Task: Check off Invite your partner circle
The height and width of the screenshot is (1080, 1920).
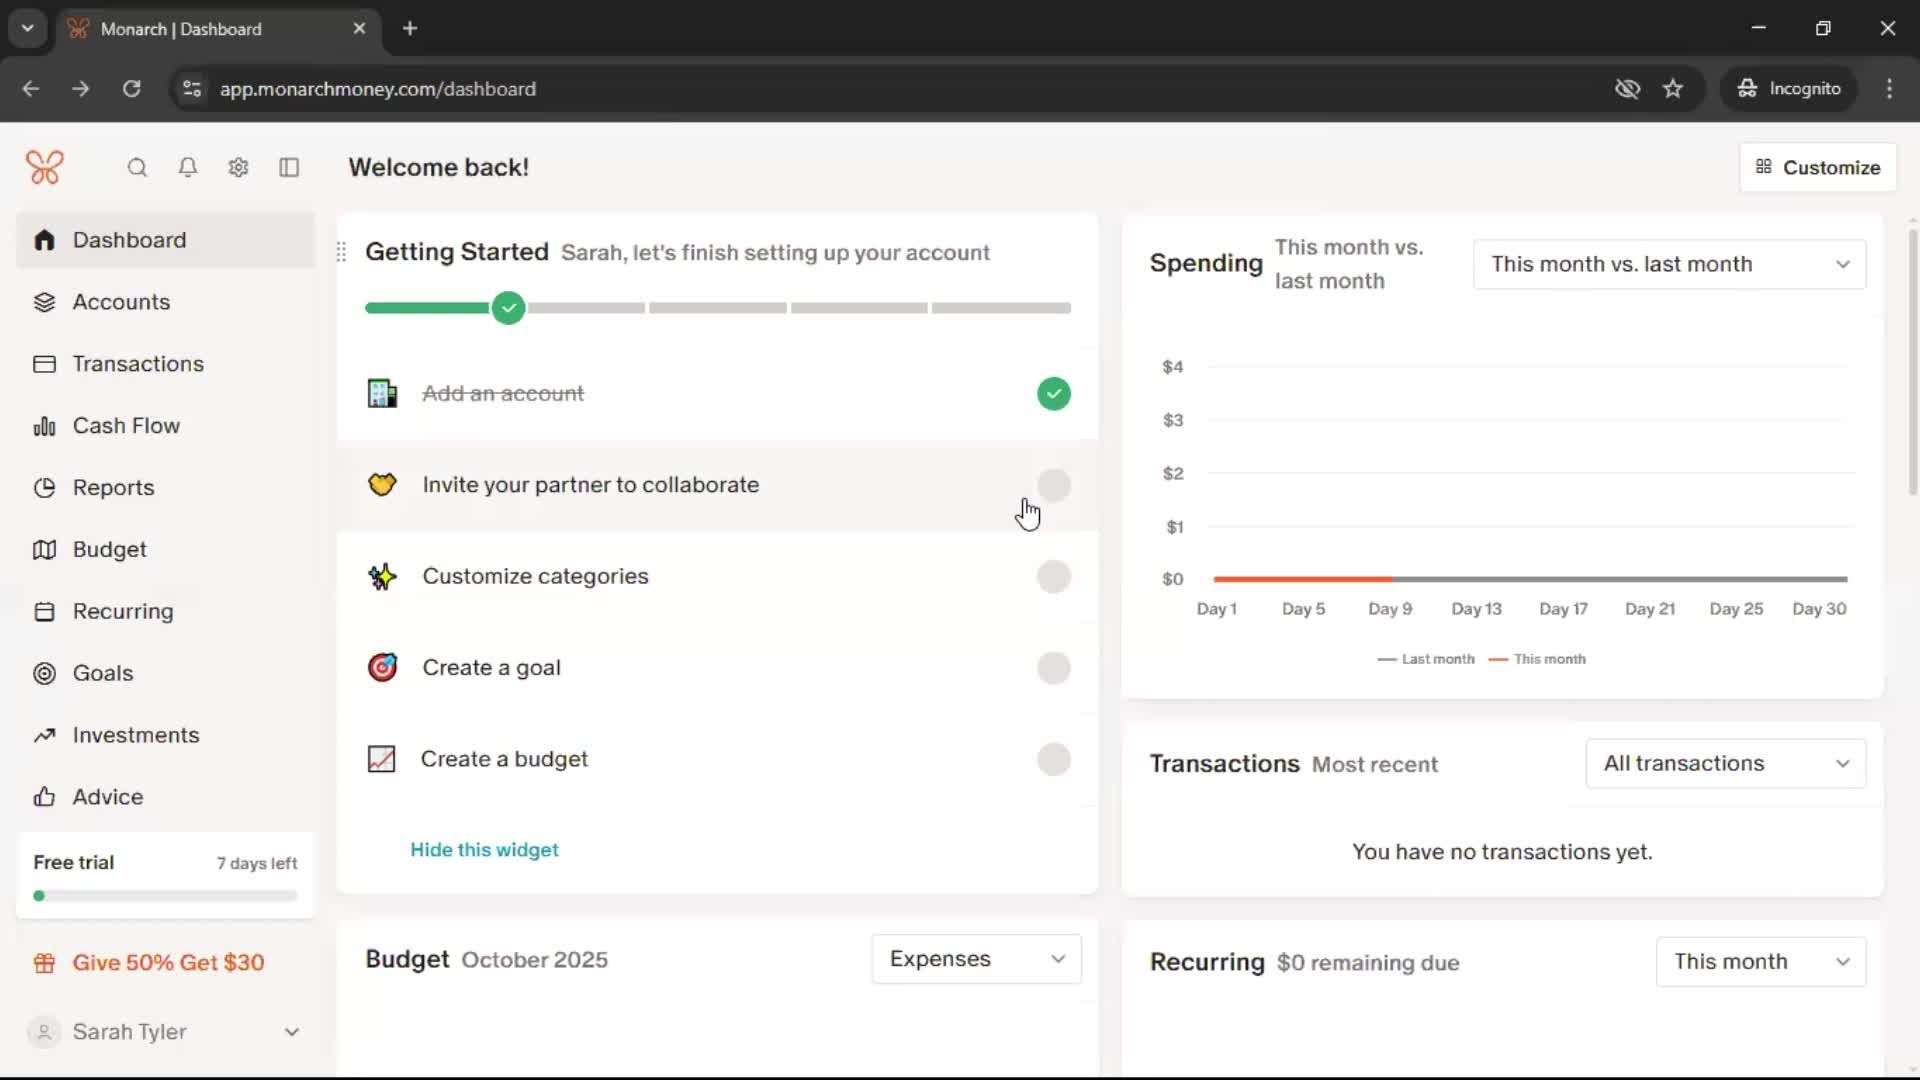Action: pos(1053,485)
